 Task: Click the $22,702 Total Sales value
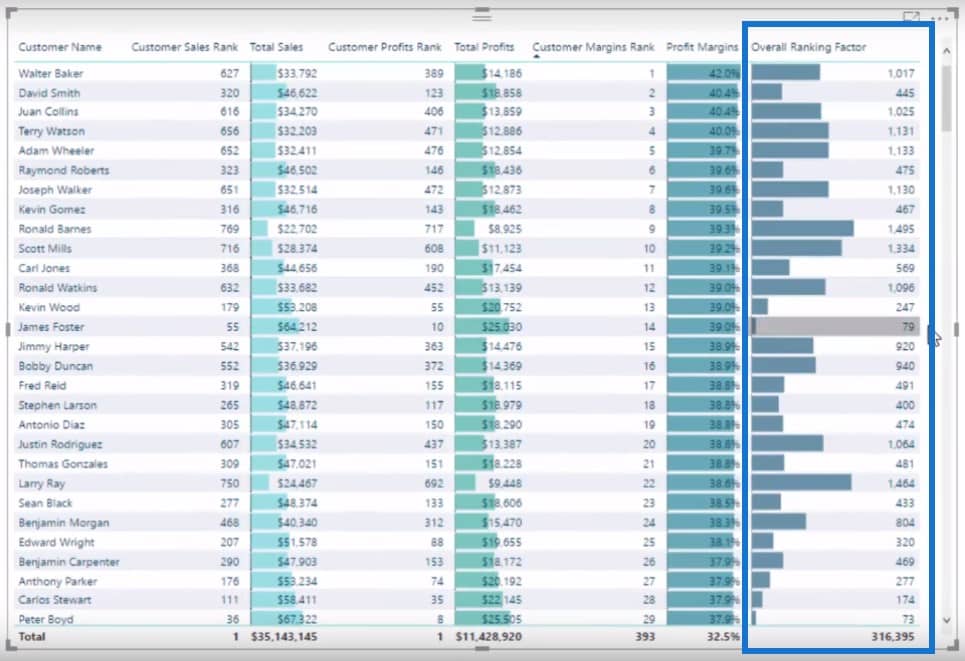(x=297, y=229)
